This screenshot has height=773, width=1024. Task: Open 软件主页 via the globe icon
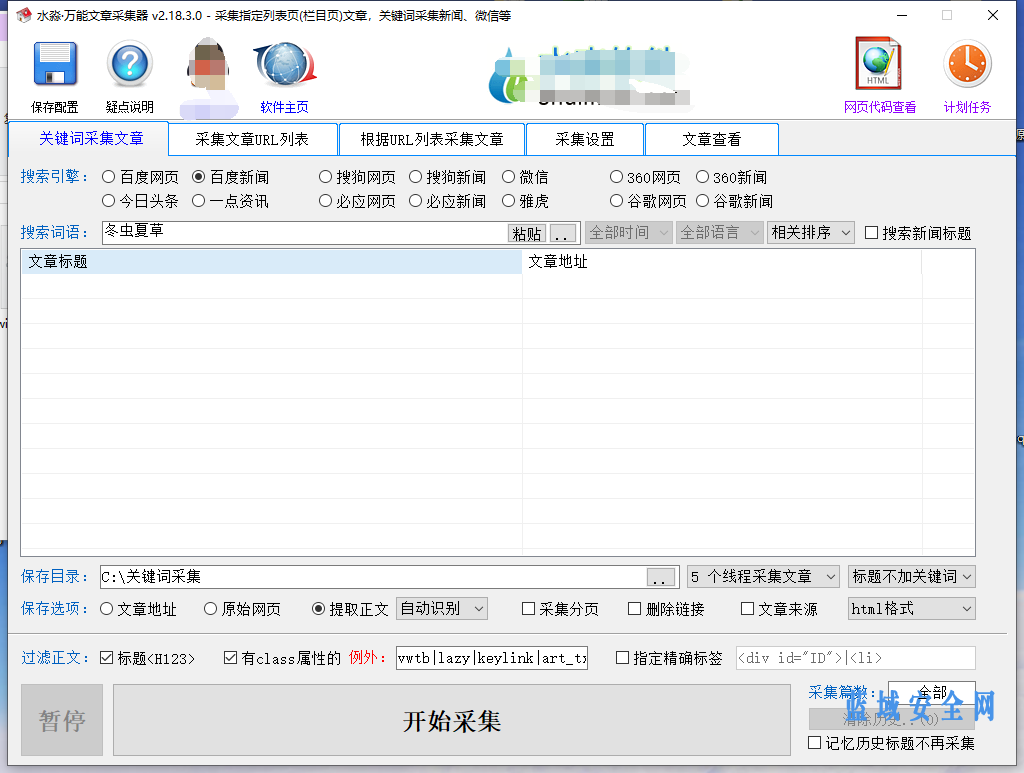coord(283,70)
